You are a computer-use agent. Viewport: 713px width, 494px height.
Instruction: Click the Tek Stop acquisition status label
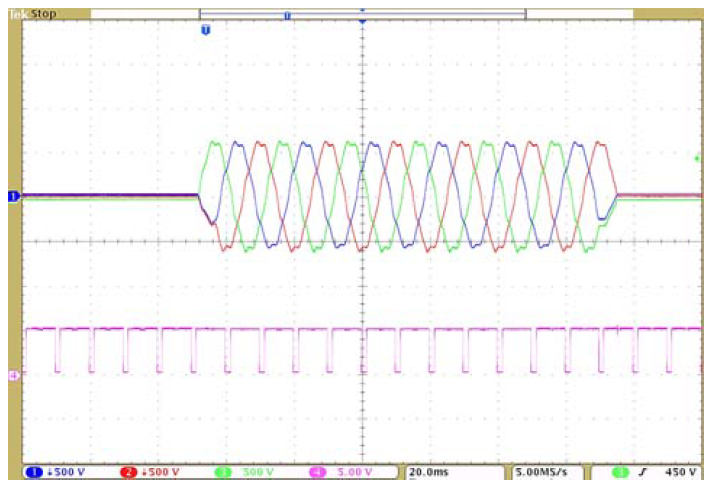tap(32, 15)
